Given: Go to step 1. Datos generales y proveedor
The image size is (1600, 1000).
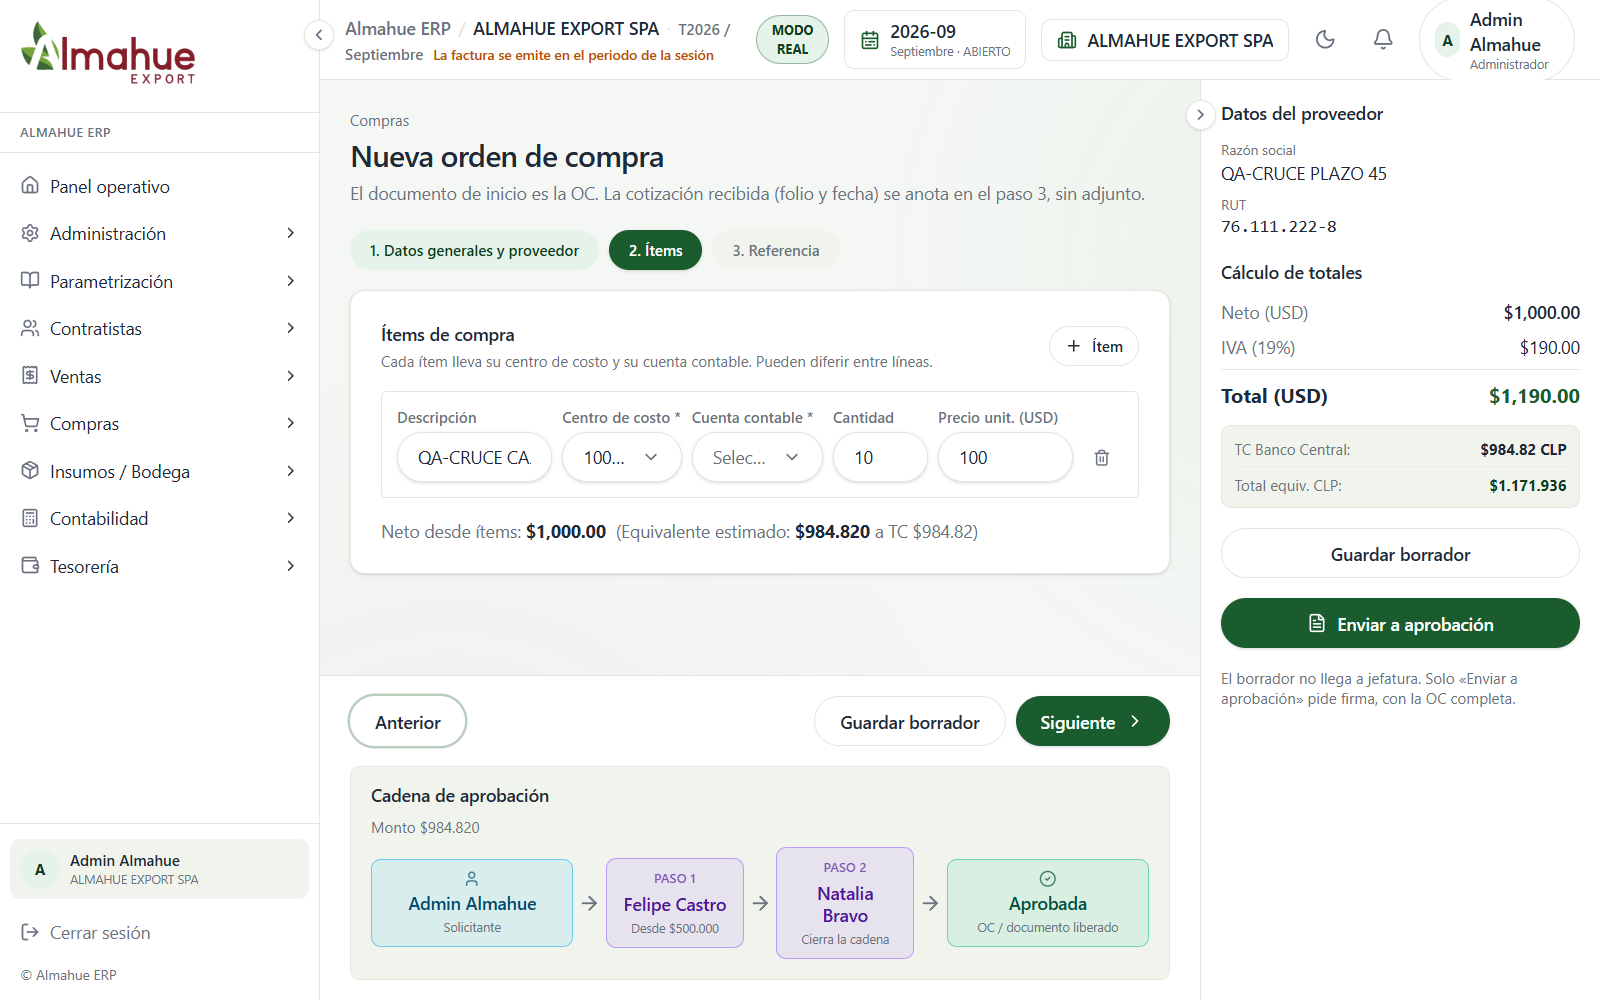Looking at the screenshot, I should [474, 250].
